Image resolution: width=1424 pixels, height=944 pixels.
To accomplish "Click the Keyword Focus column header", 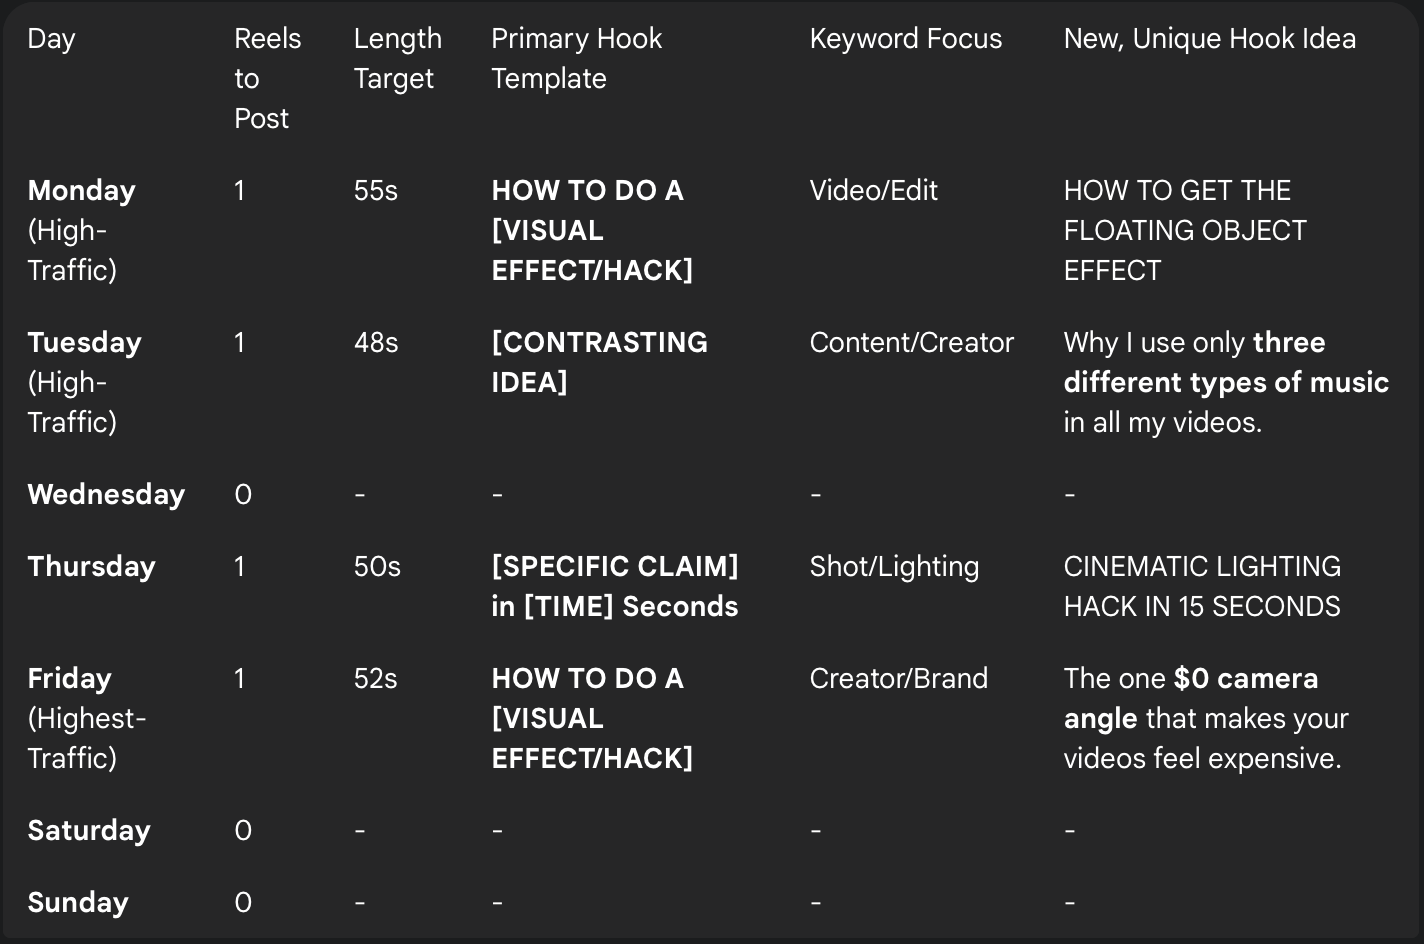I will [905, 39].
